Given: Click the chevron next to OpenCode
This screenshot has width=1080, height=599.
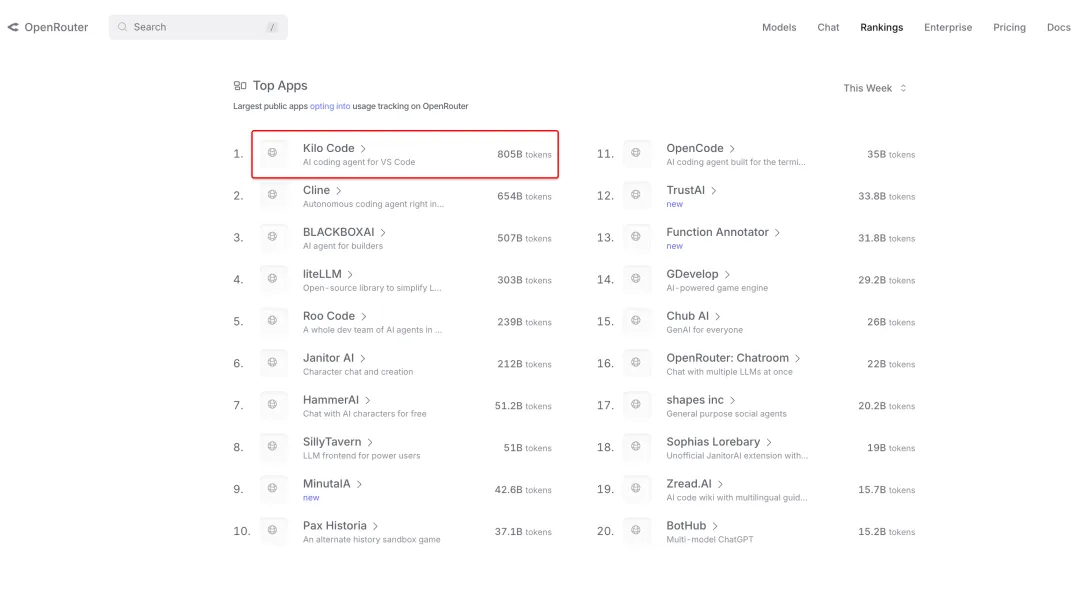Looking at the screenshot, I should pos(732,149).
